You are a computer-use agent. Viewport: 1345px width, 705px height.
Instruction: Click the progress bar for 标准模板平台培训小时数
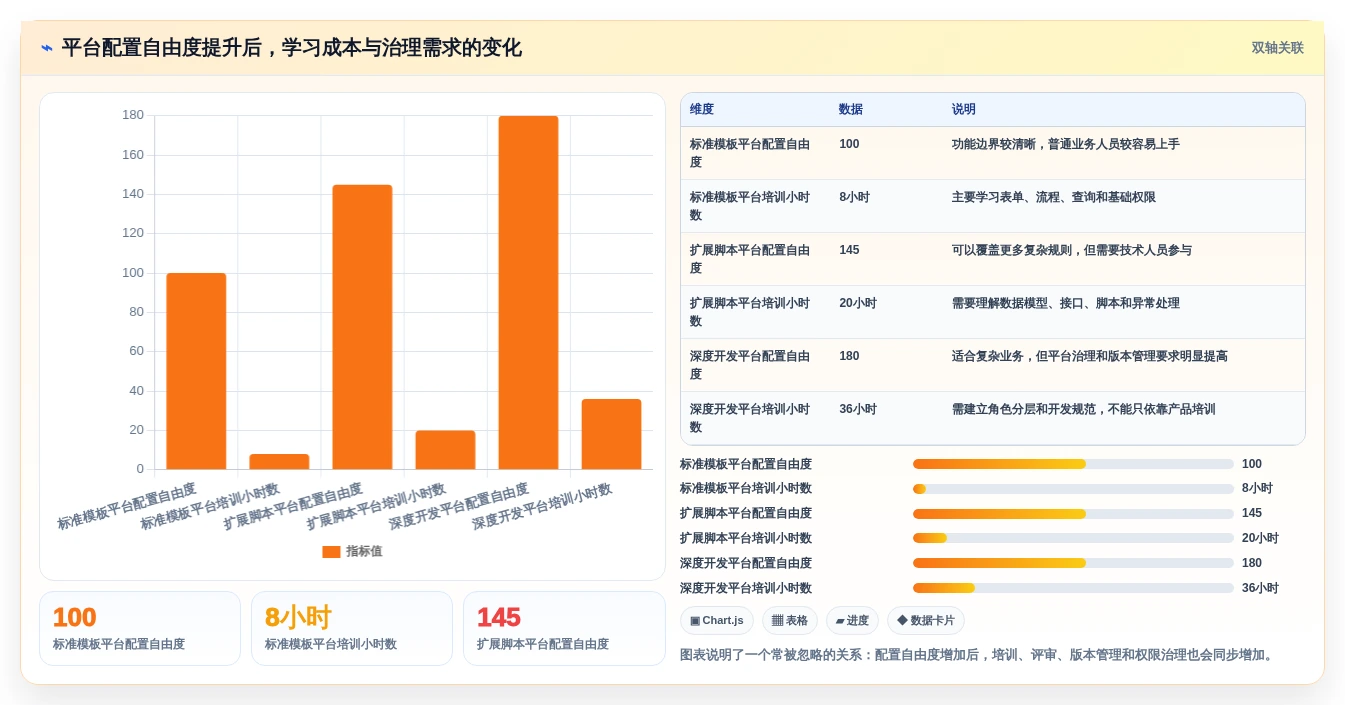click(x=1073, y=489)
